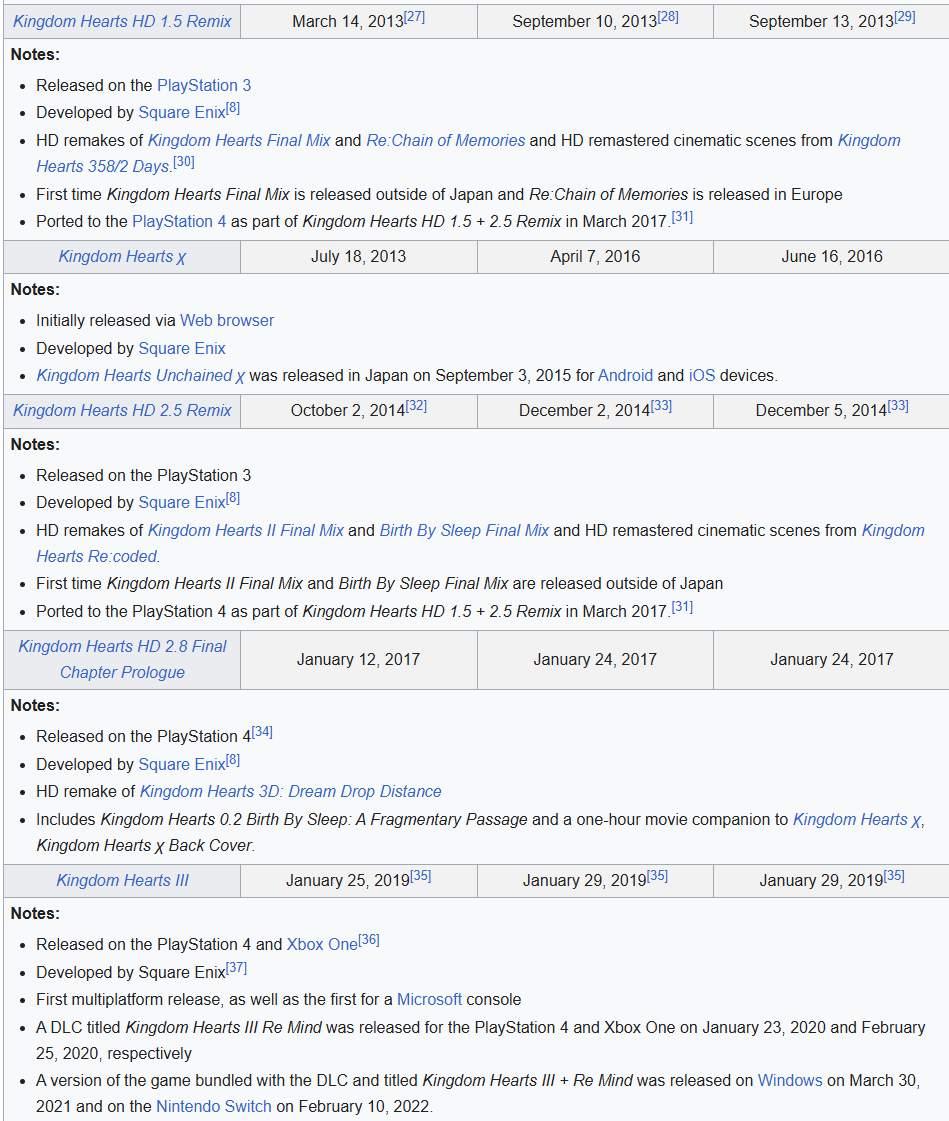This screenshot has width=949, height=1121.
Task: Open Kingdom Hearts Unchained χ link
Action: click(141, 376)
